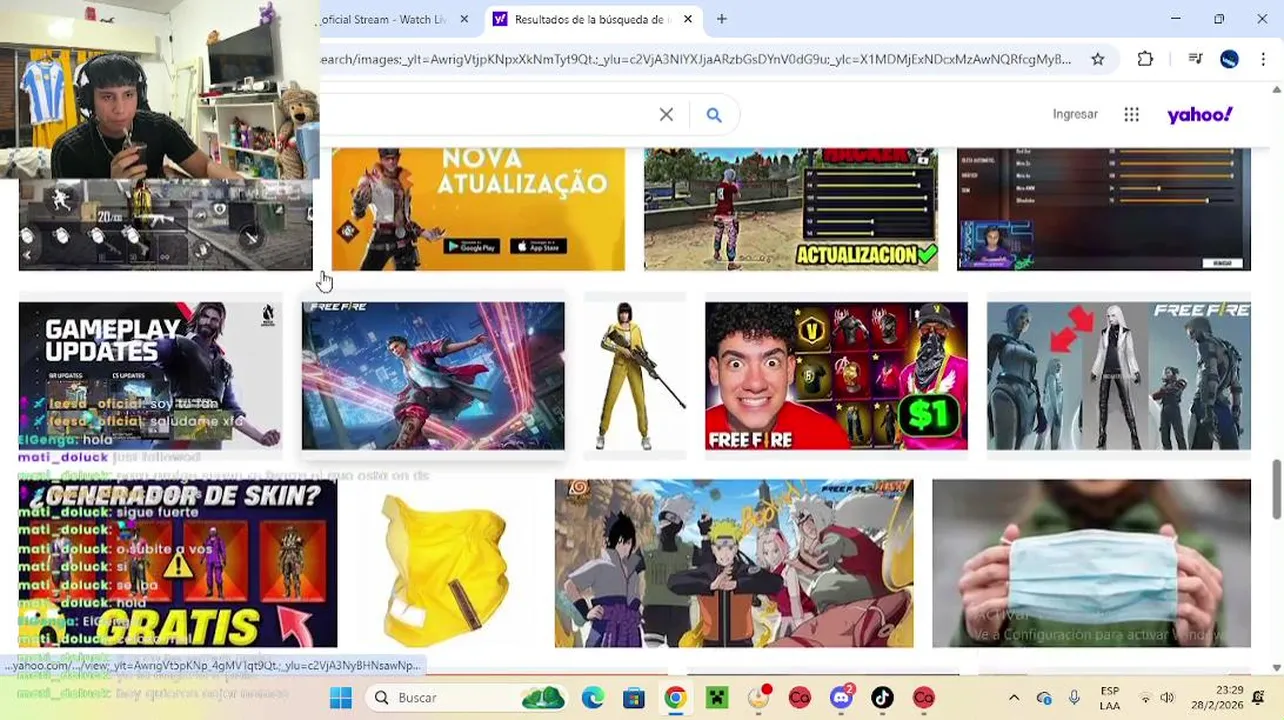This screenshot has width=1284, height=720.
Task: Click the page vertical scrollbar thumb
Action: coord(1276,490)
